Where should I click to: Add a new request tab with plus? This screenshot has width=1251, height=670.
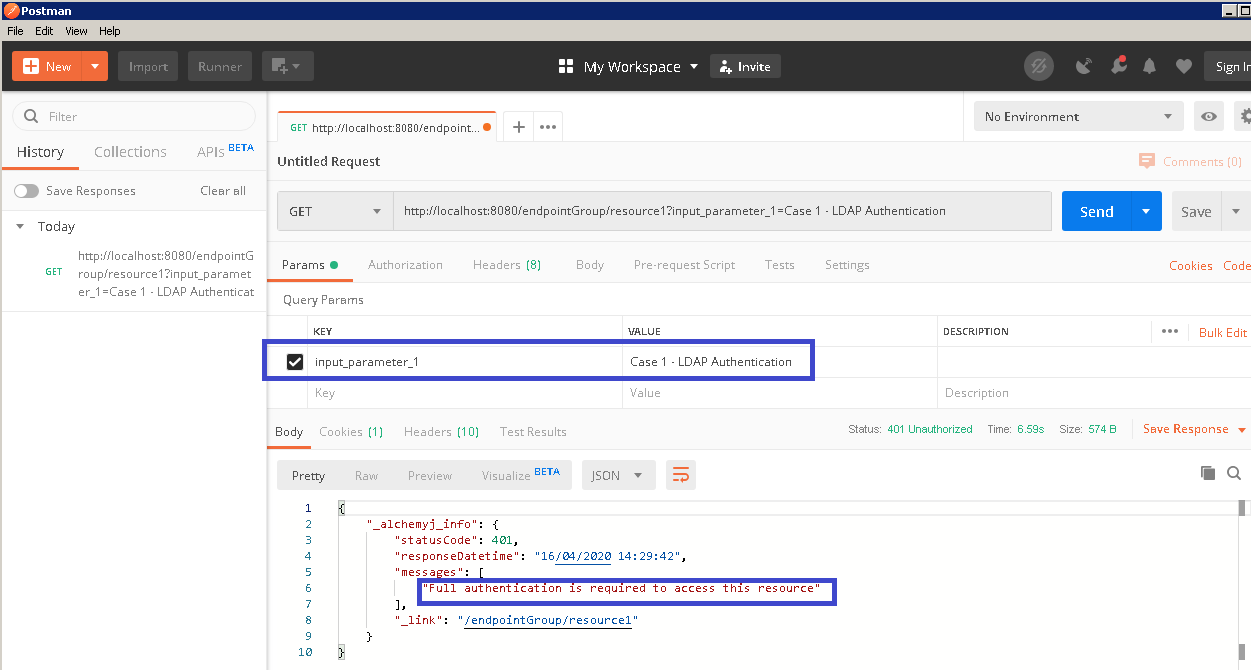518,127
